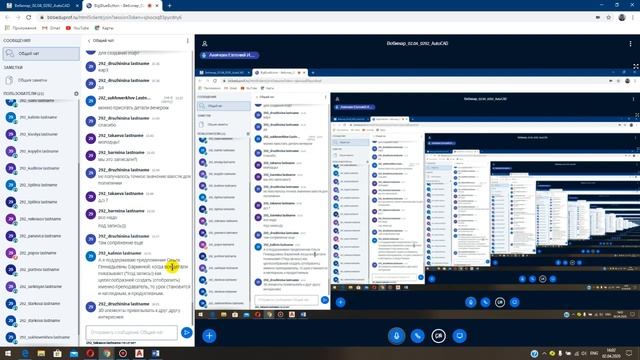Open the BigBlueButton options three-dot menu
This screenshot has height=360, width=640.
pos(630,43)
